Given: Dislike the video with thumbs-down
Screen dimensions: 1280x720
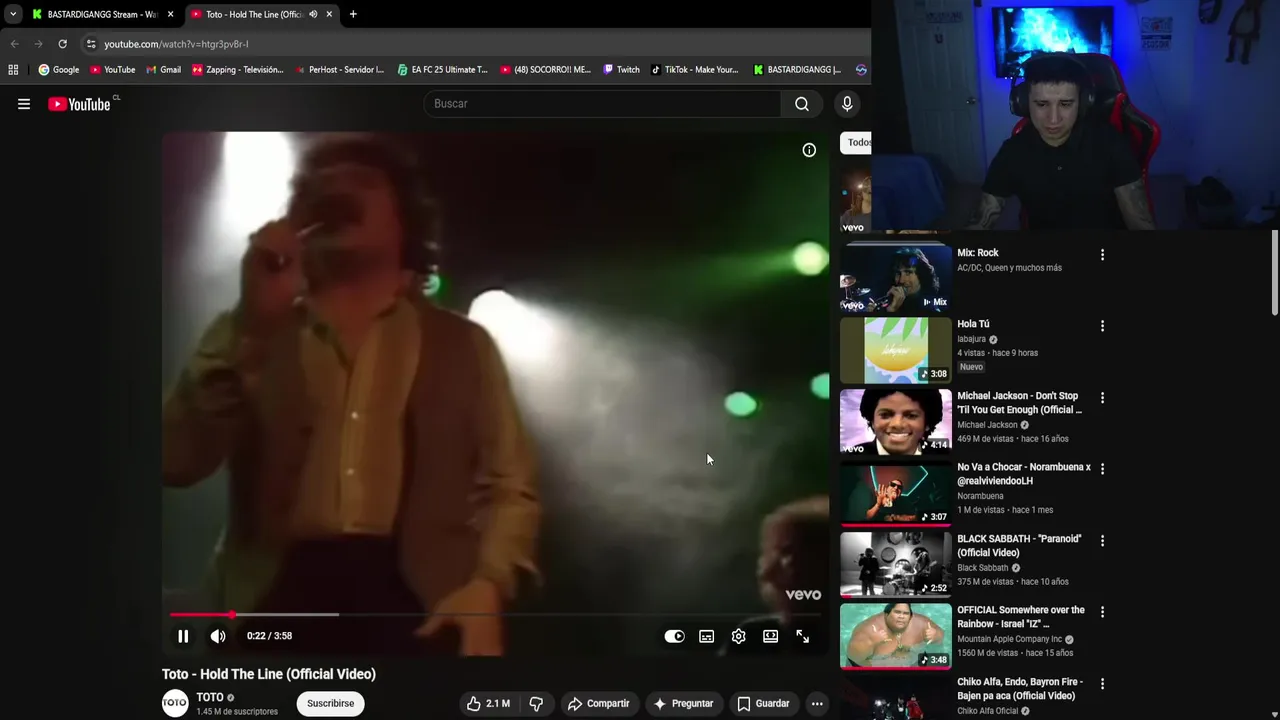Looking at the screenshot, I should (x=536, y=703).
